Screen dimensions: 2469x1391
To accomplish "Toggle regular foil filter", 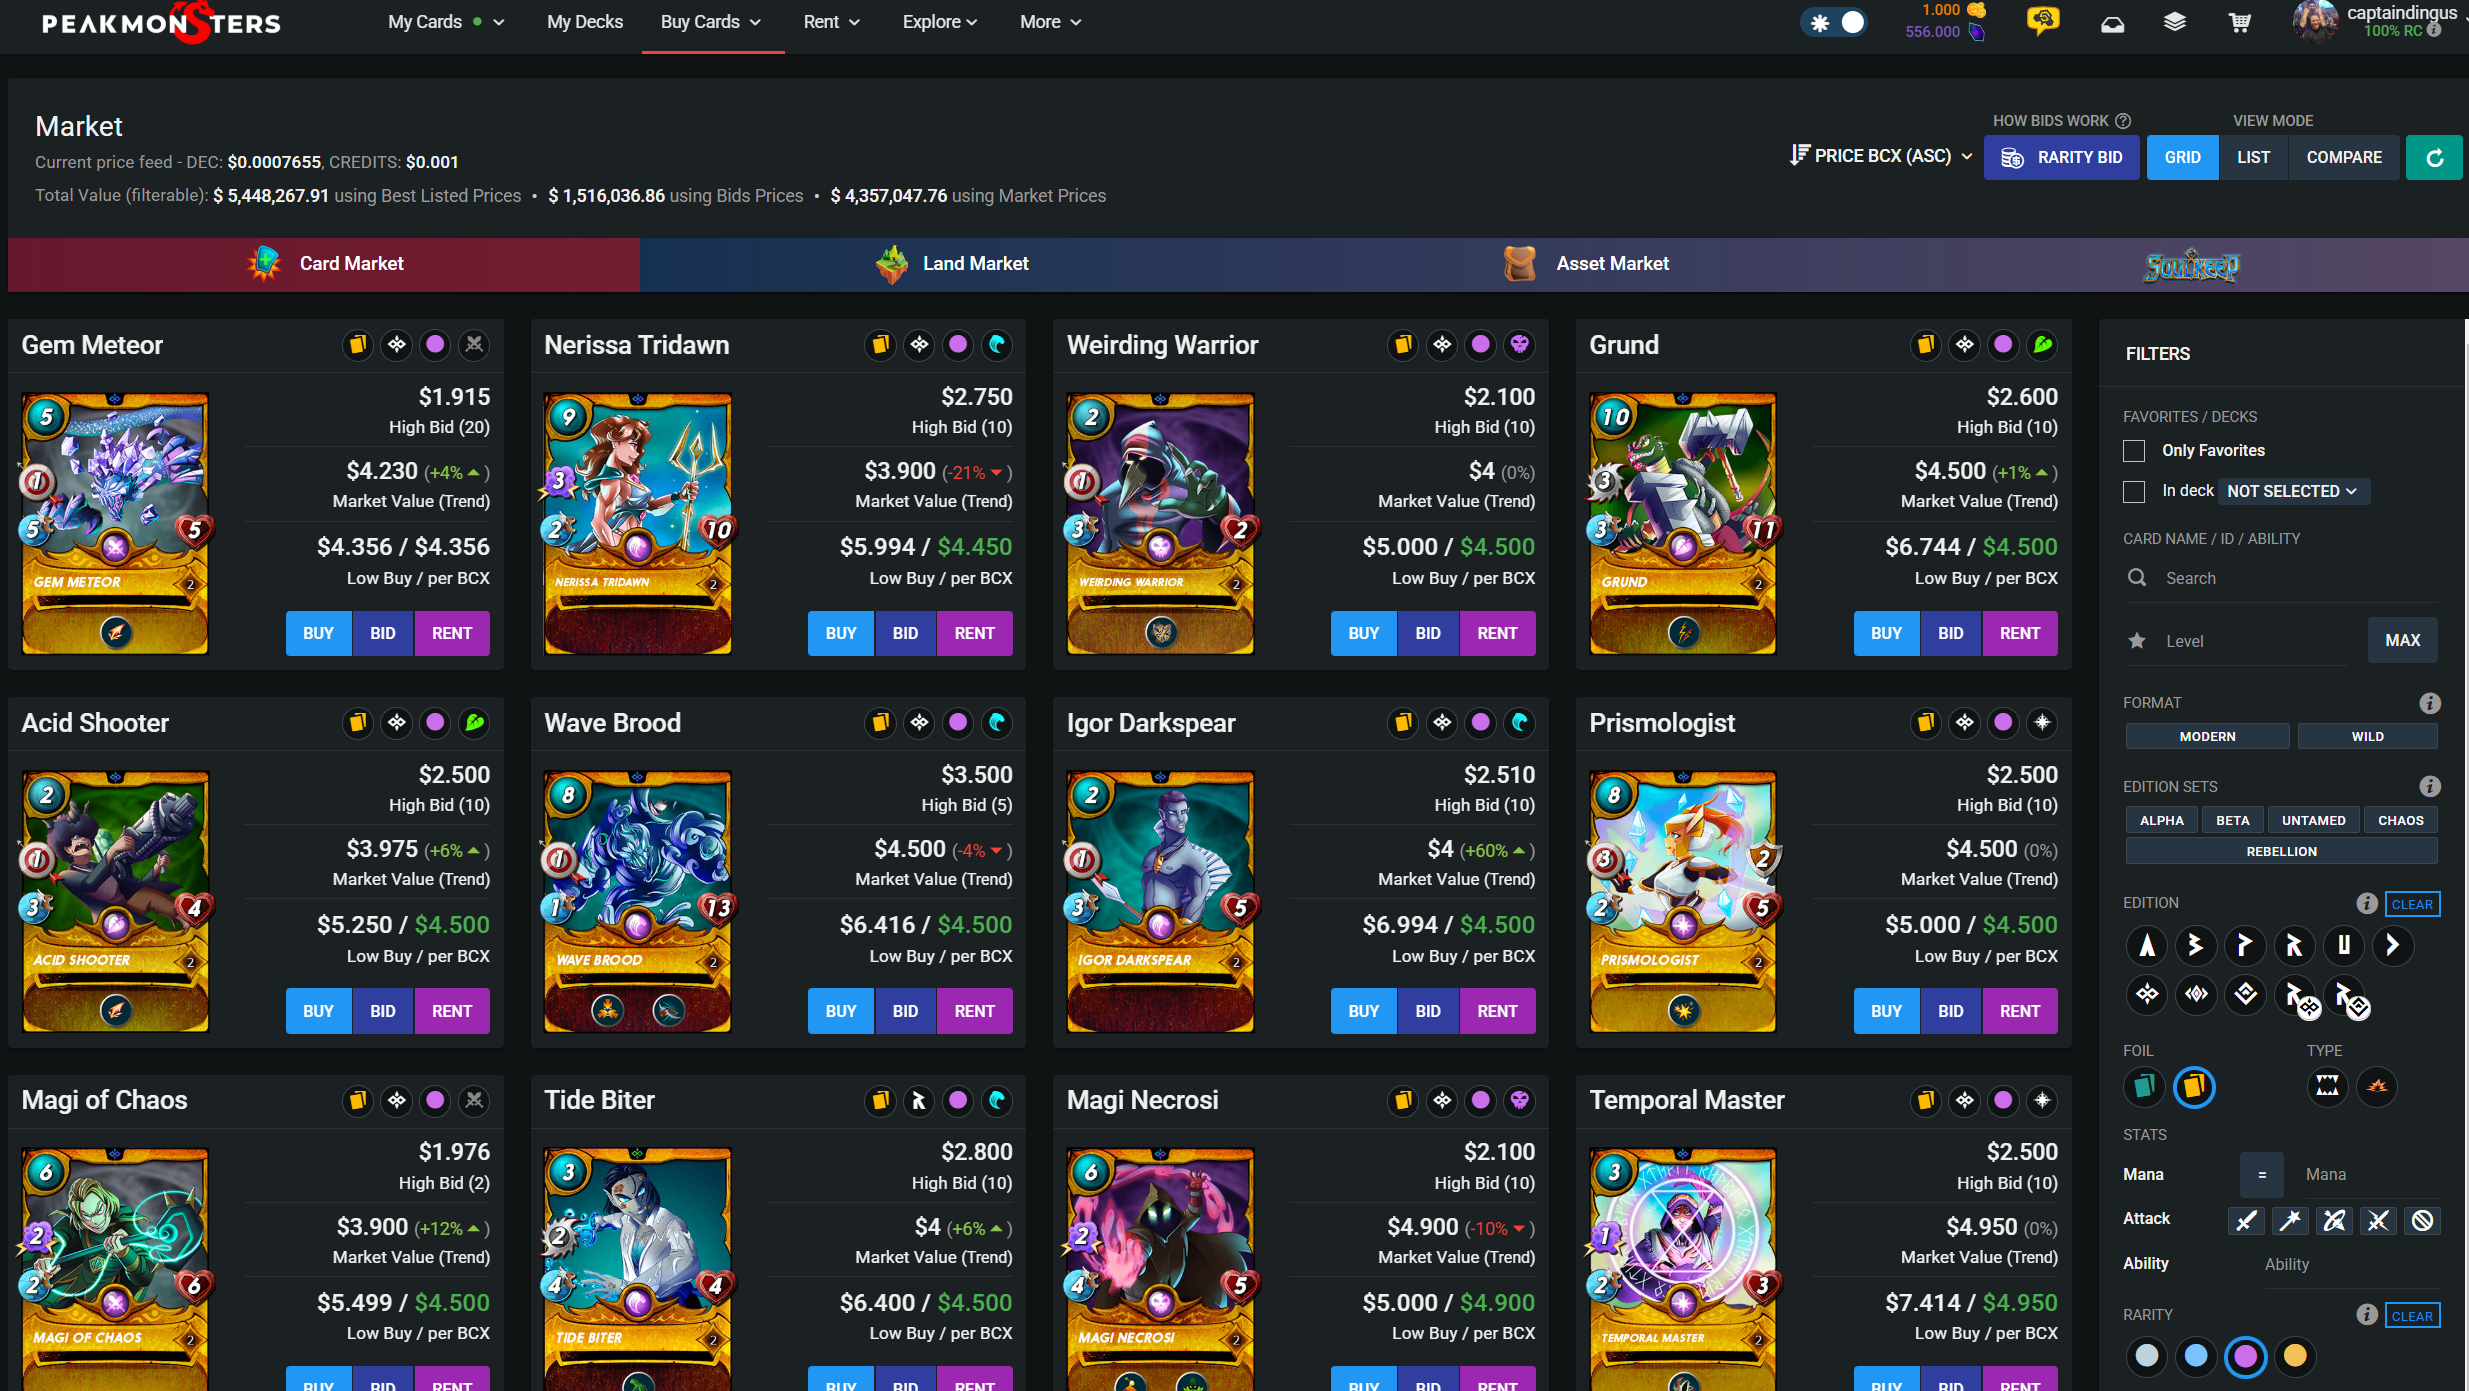I will [x=2144, y=1087].
